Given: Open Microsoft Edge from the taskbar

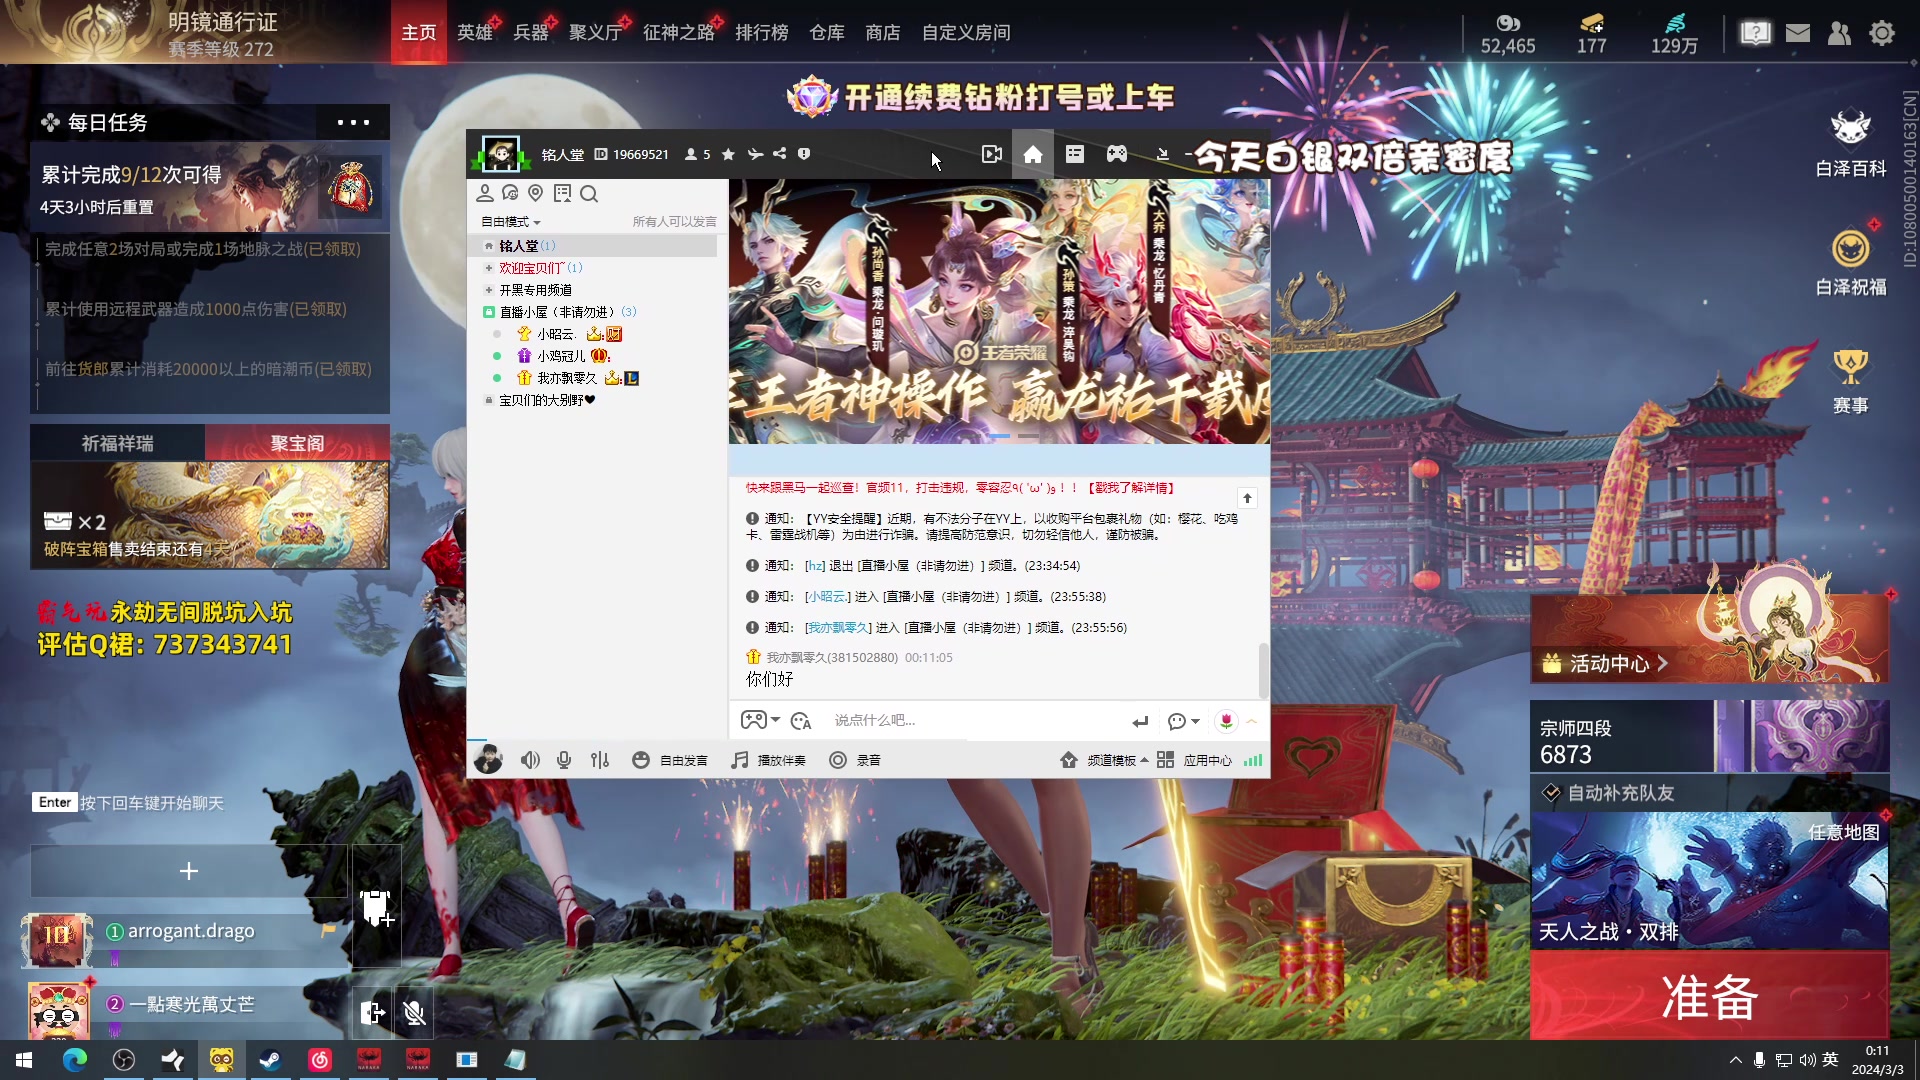Looking at the screenshot, I should (x=75, y=1060).
